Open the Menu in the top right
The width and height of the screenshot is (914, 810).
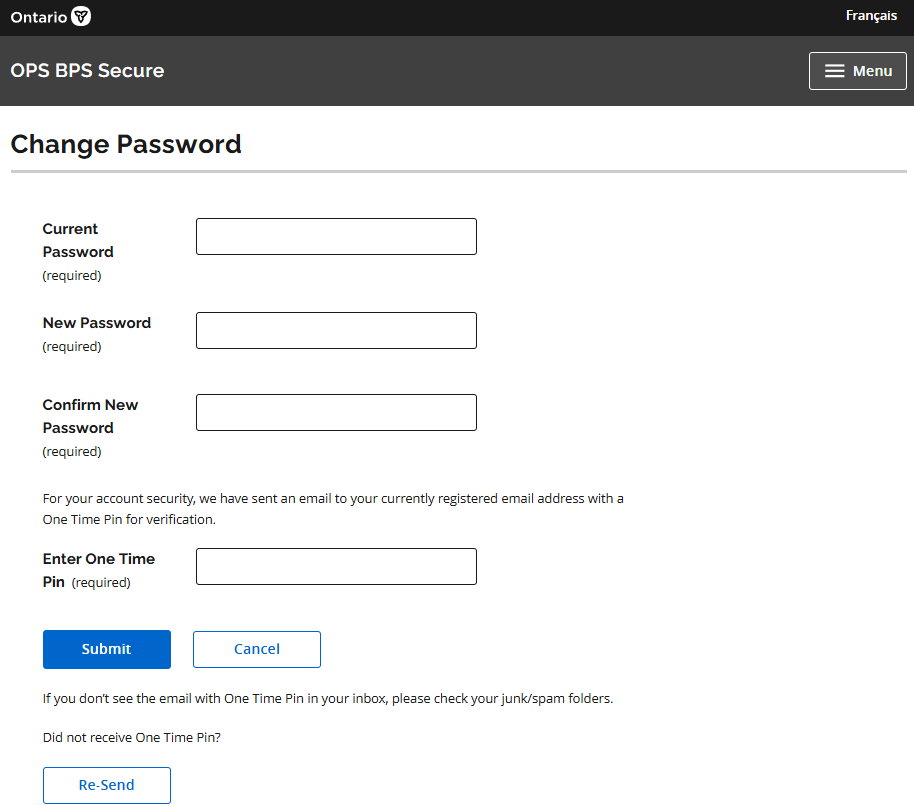click(857, 70)
